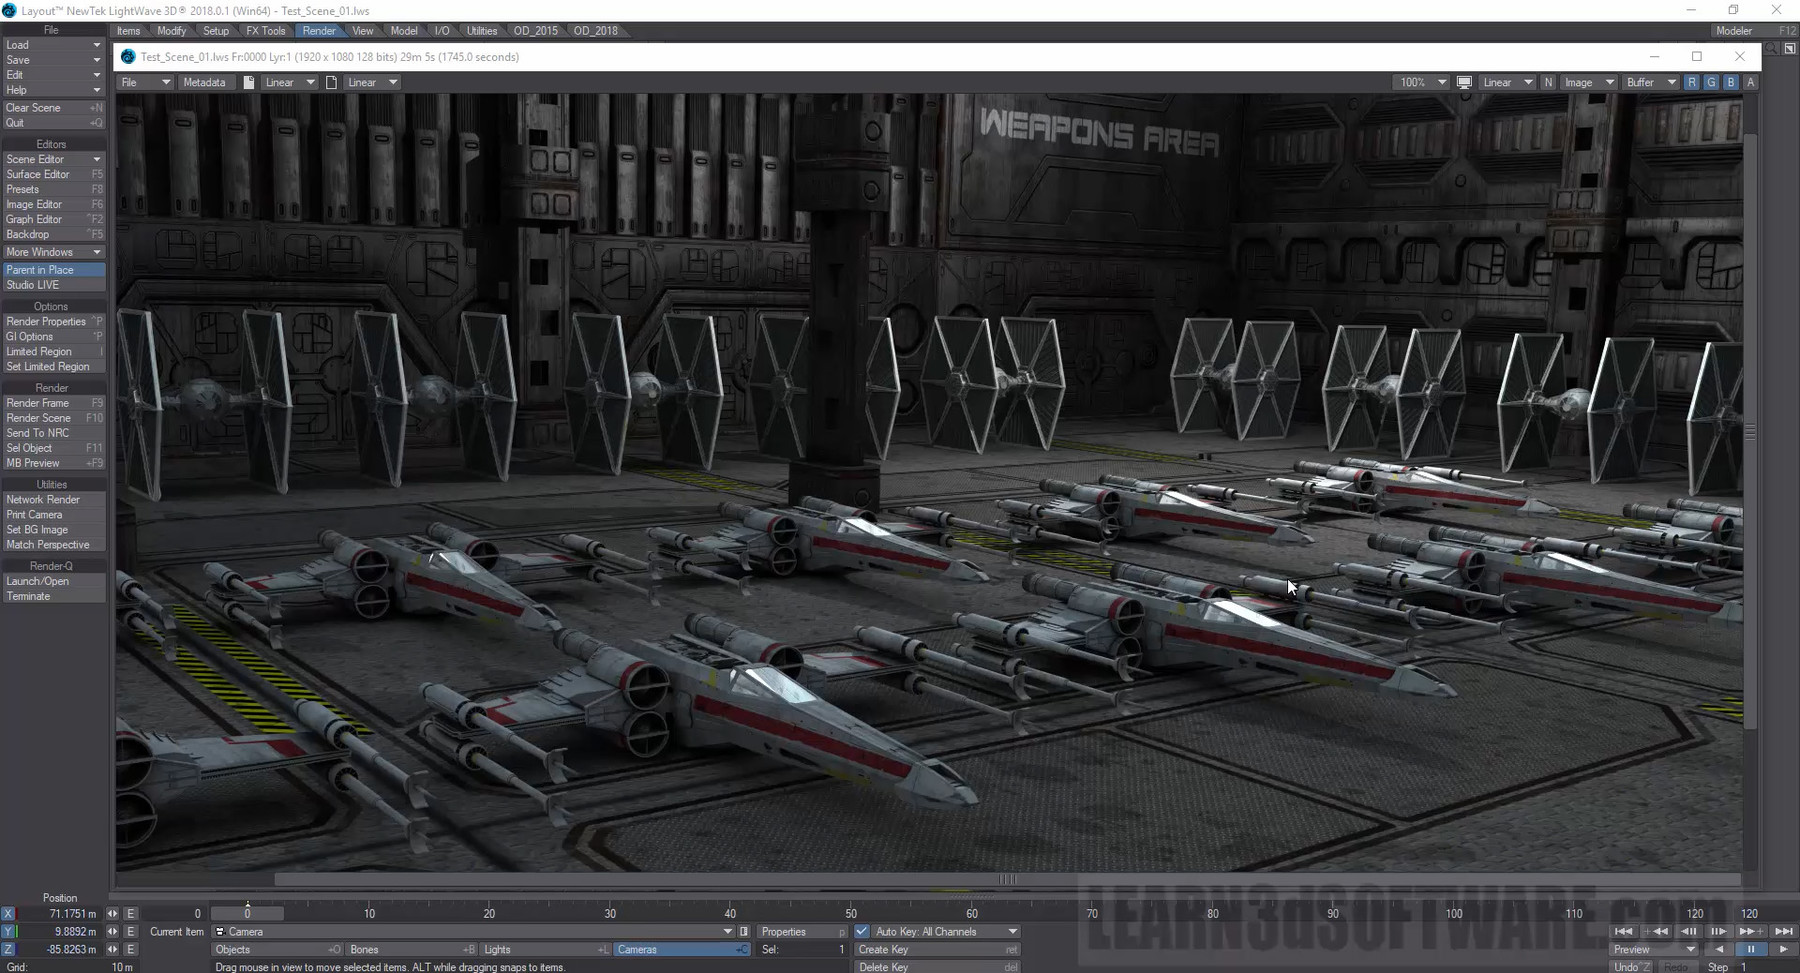Disable the blue B channel toggle

click(x=1731, y=82)
